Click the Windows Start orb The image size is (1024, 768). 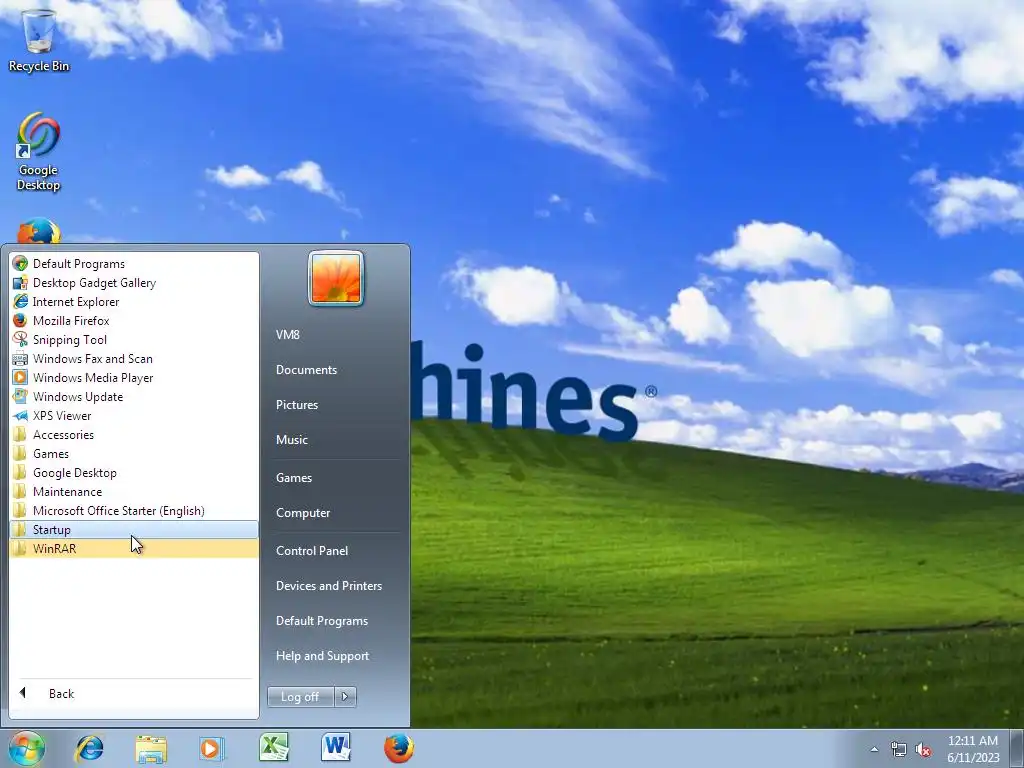27,748
